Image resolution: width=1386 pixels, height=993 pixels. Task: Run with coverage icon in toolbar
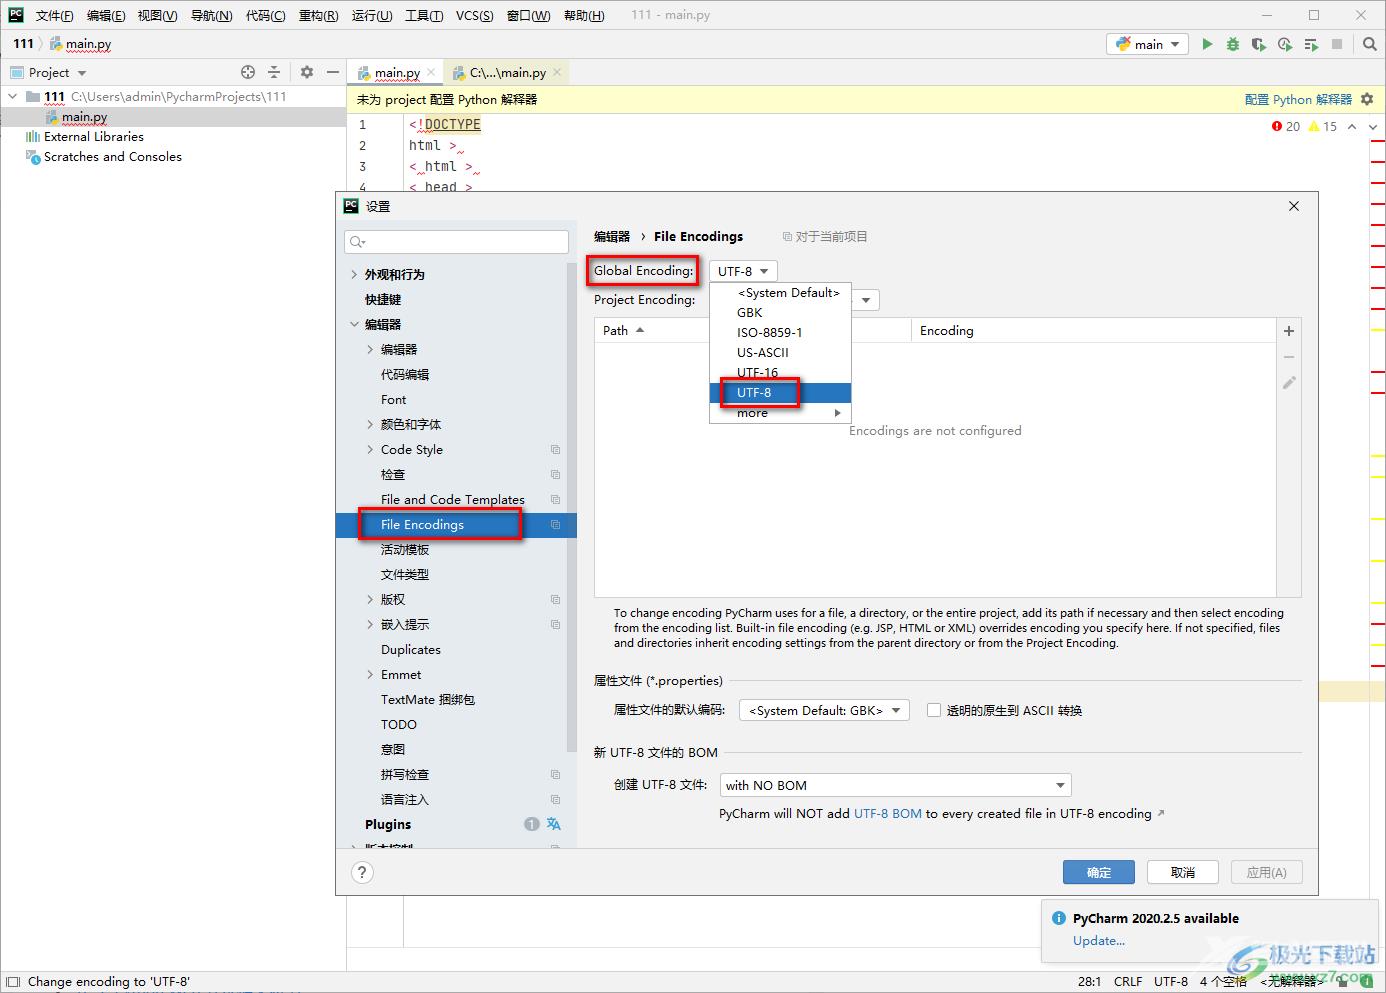pyautogui.click(x=1259, y=44)
